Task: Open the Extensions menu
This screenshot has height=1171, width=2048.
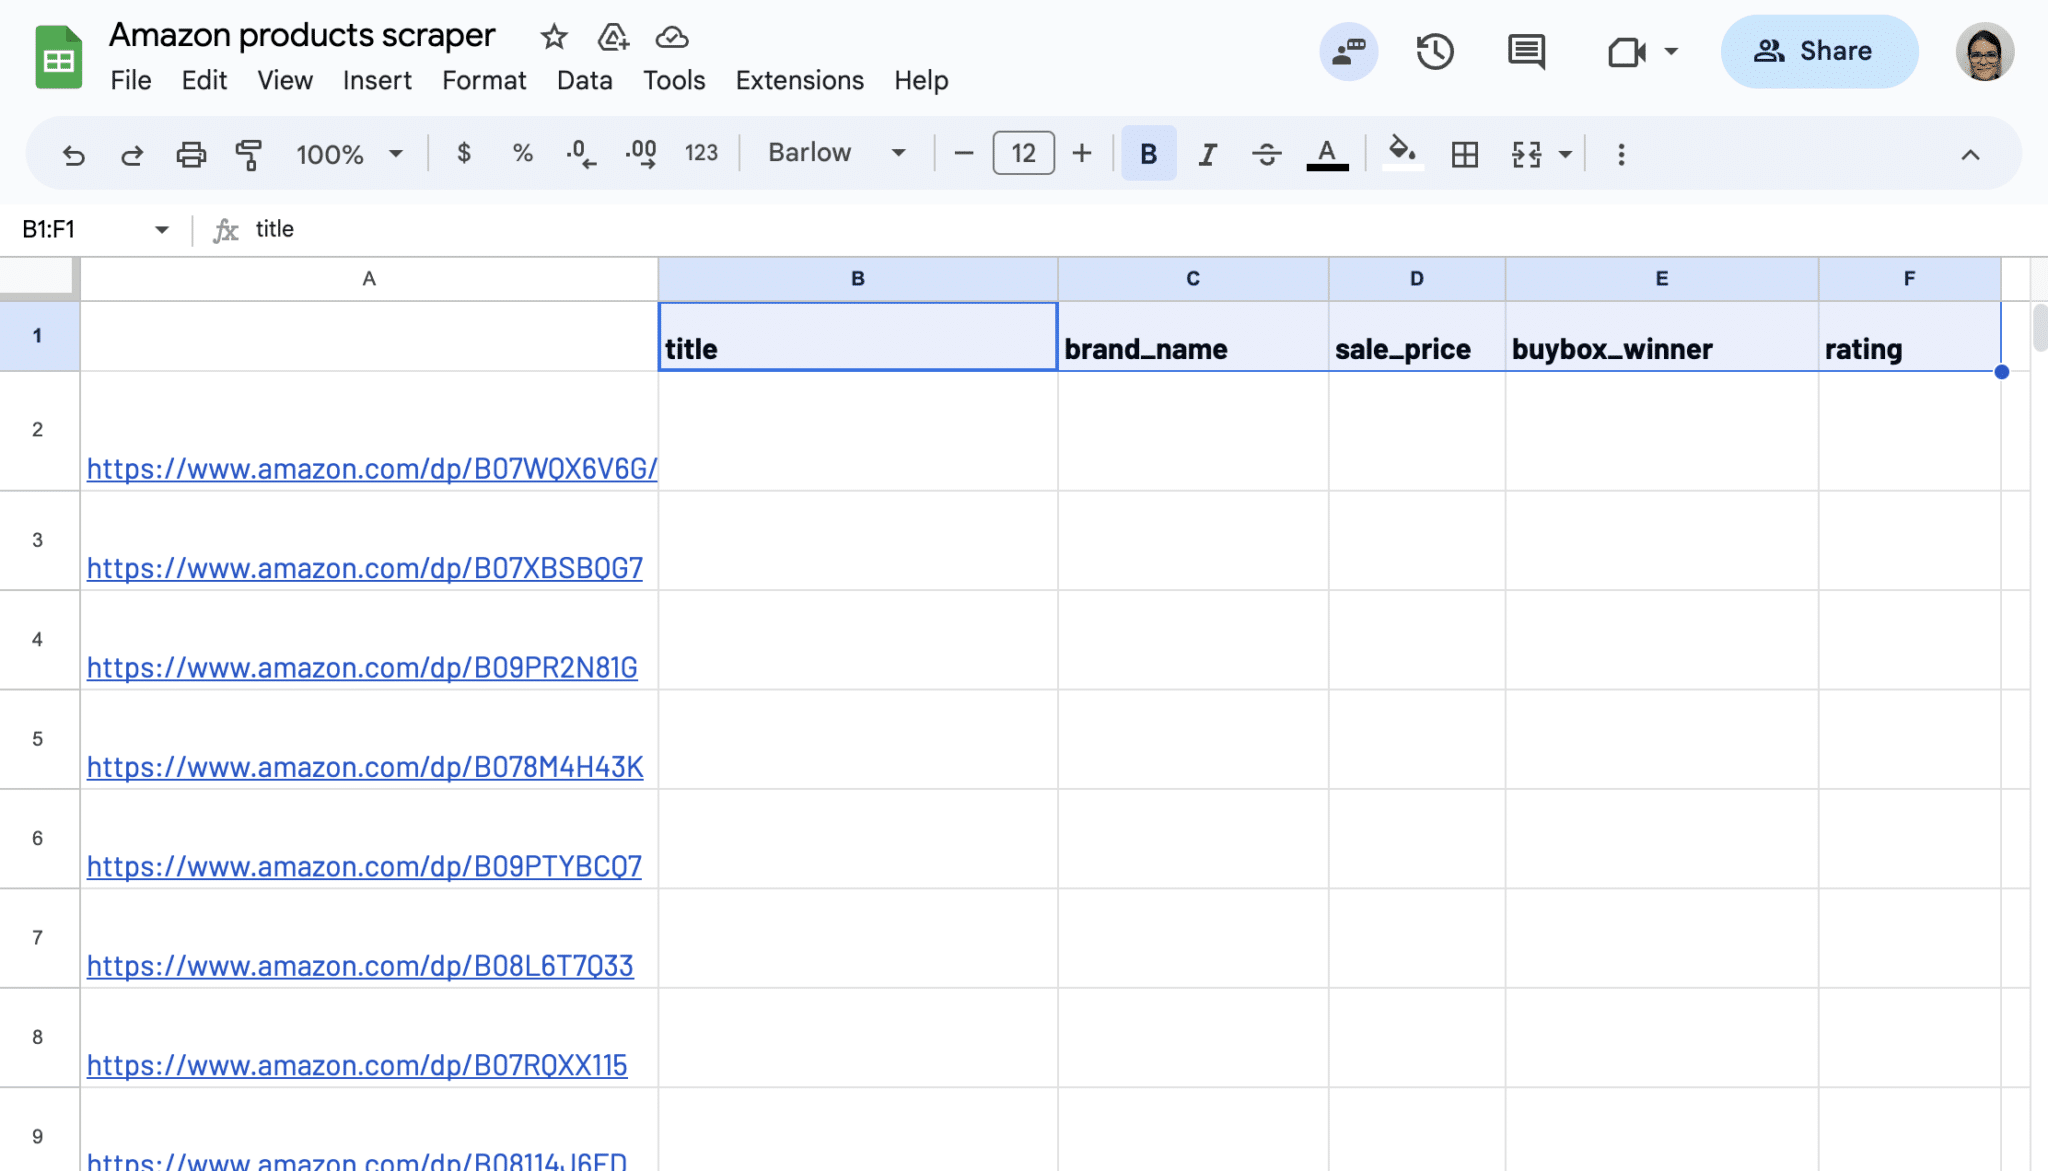Action: pyautogui.click(x=798, y=80)
